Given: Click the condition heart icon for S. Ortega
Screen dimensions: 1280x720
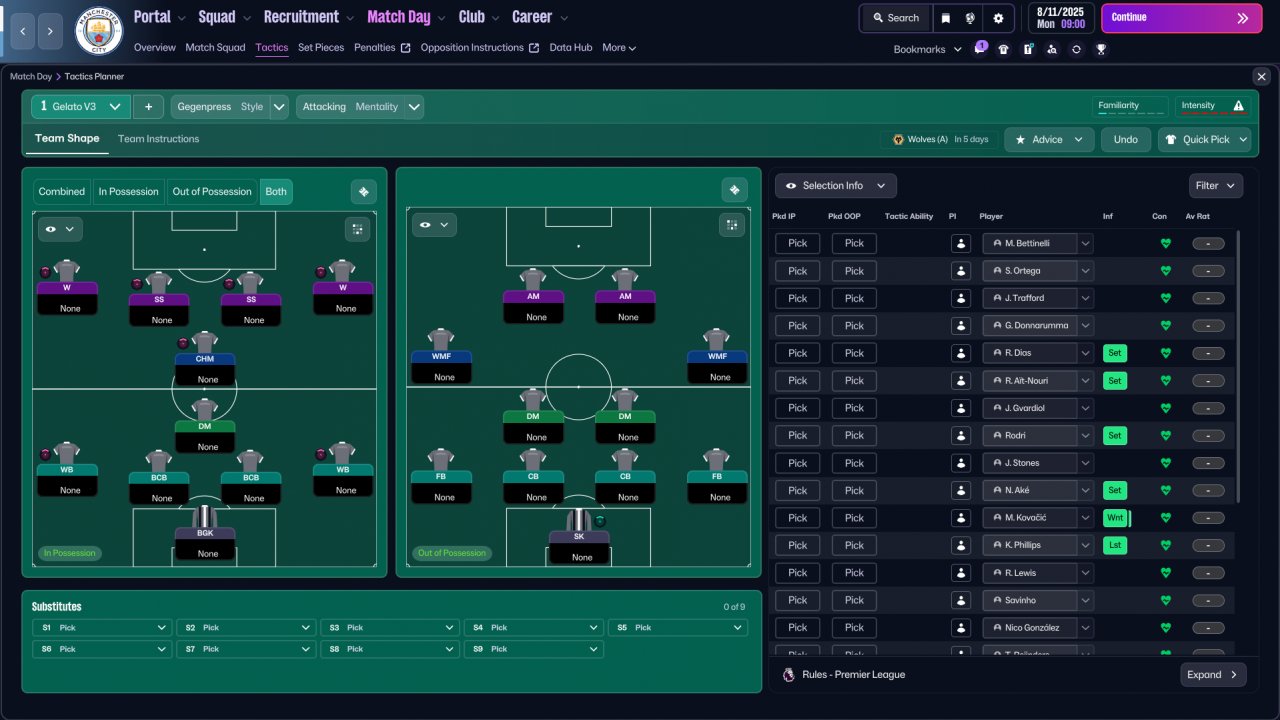Looking at the screenshot, I should (1165, 271).
